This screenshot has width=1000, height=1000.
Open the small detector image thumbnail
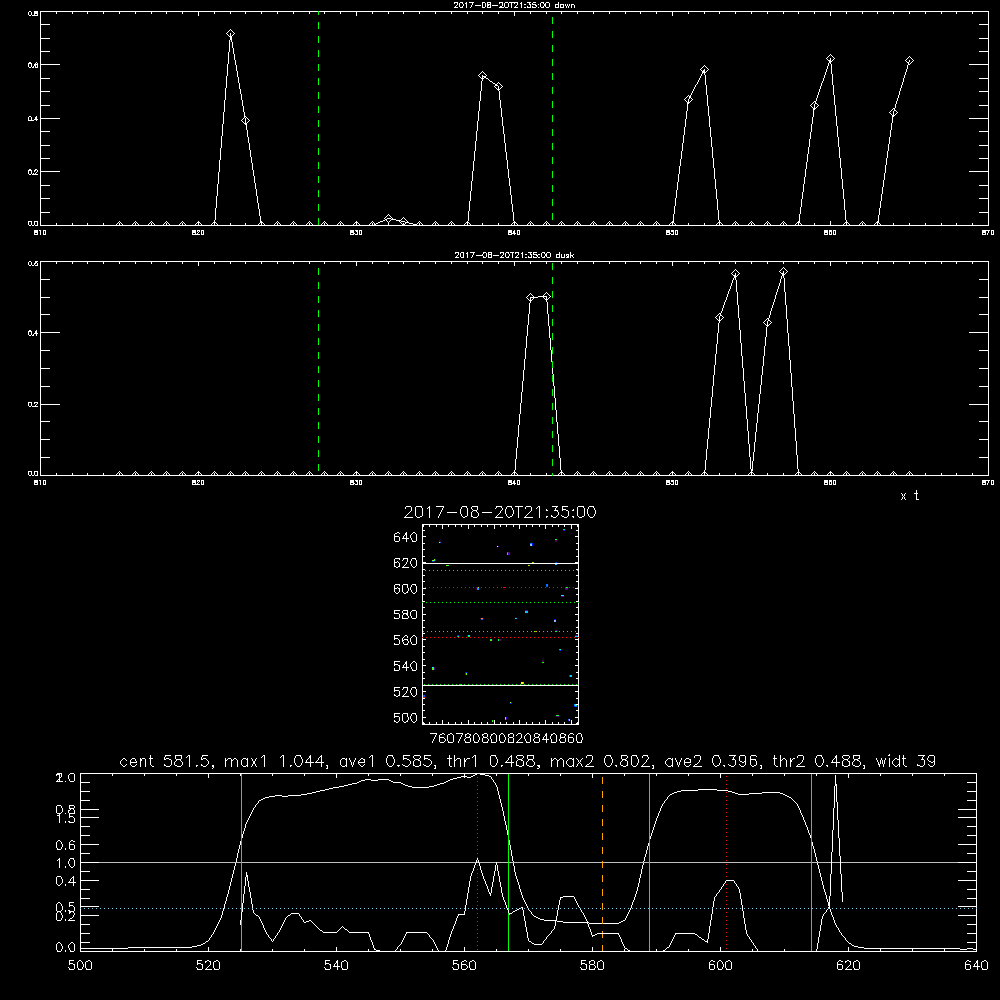pyautogui.click(x=500, y=624)
